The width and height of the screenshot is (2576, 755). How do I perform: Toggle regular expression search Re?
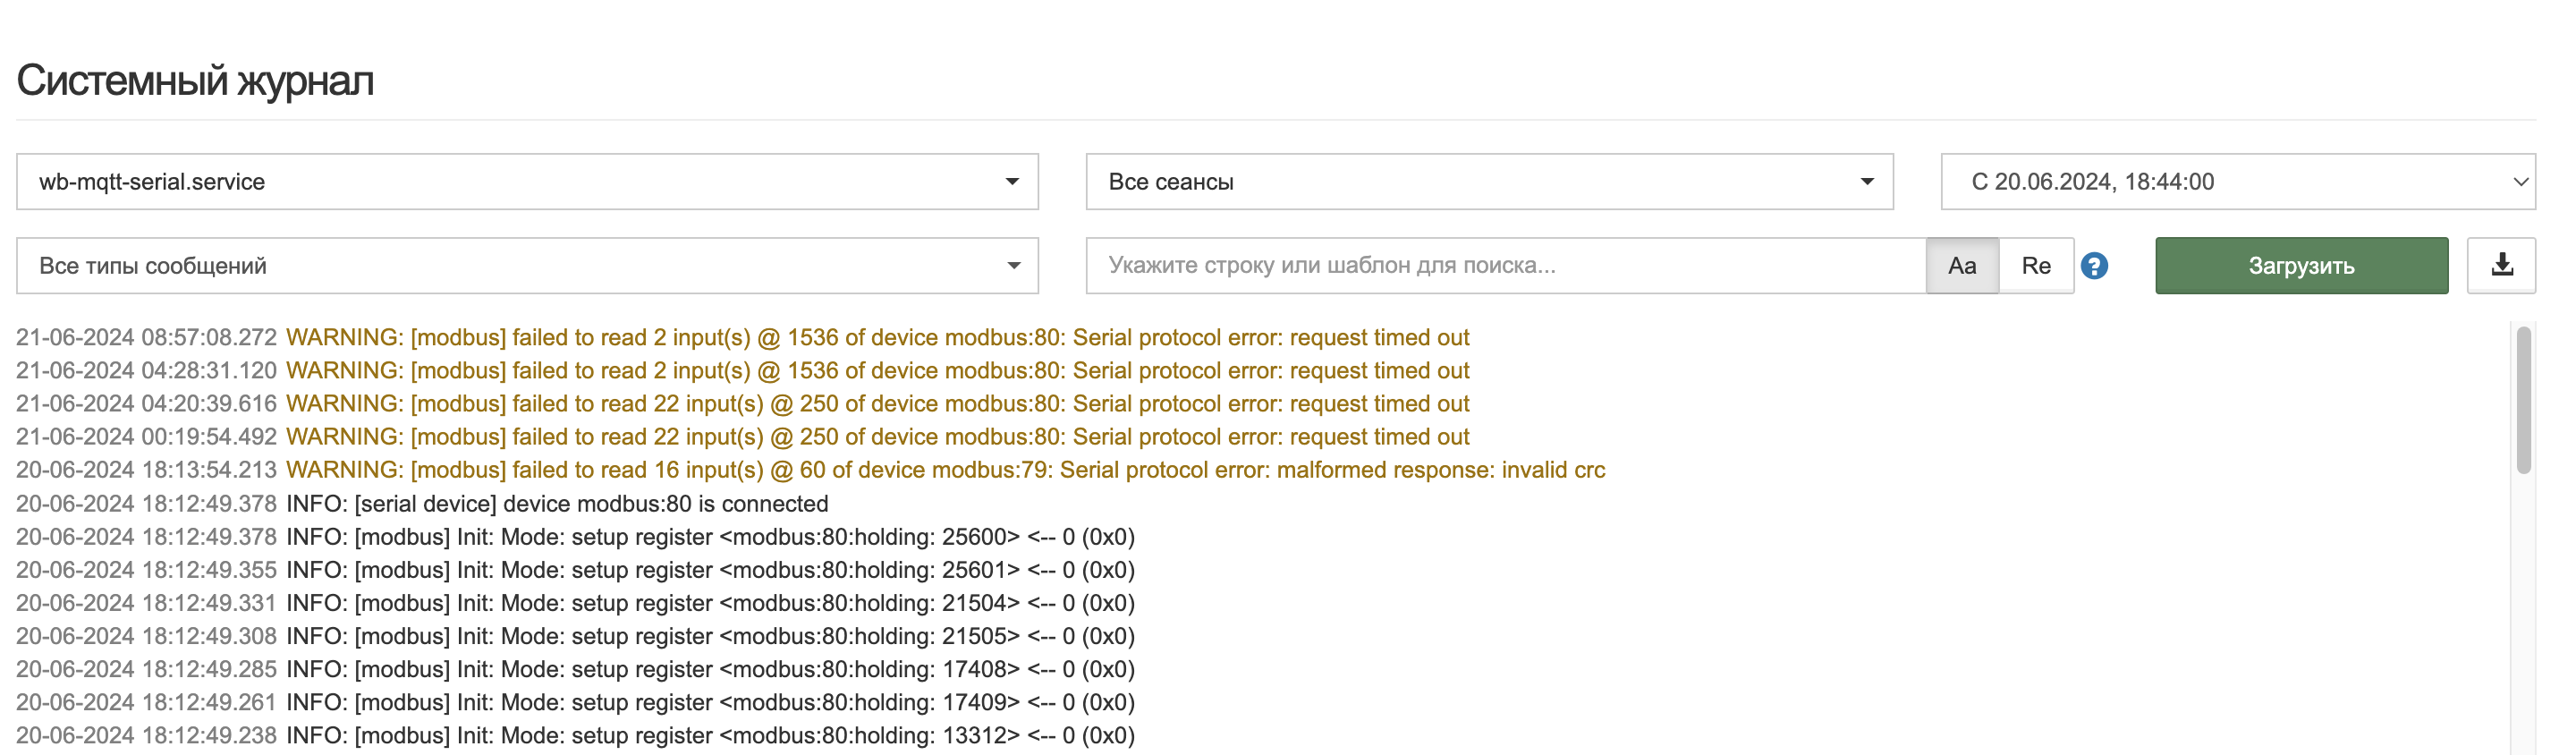click(2035, 266)
